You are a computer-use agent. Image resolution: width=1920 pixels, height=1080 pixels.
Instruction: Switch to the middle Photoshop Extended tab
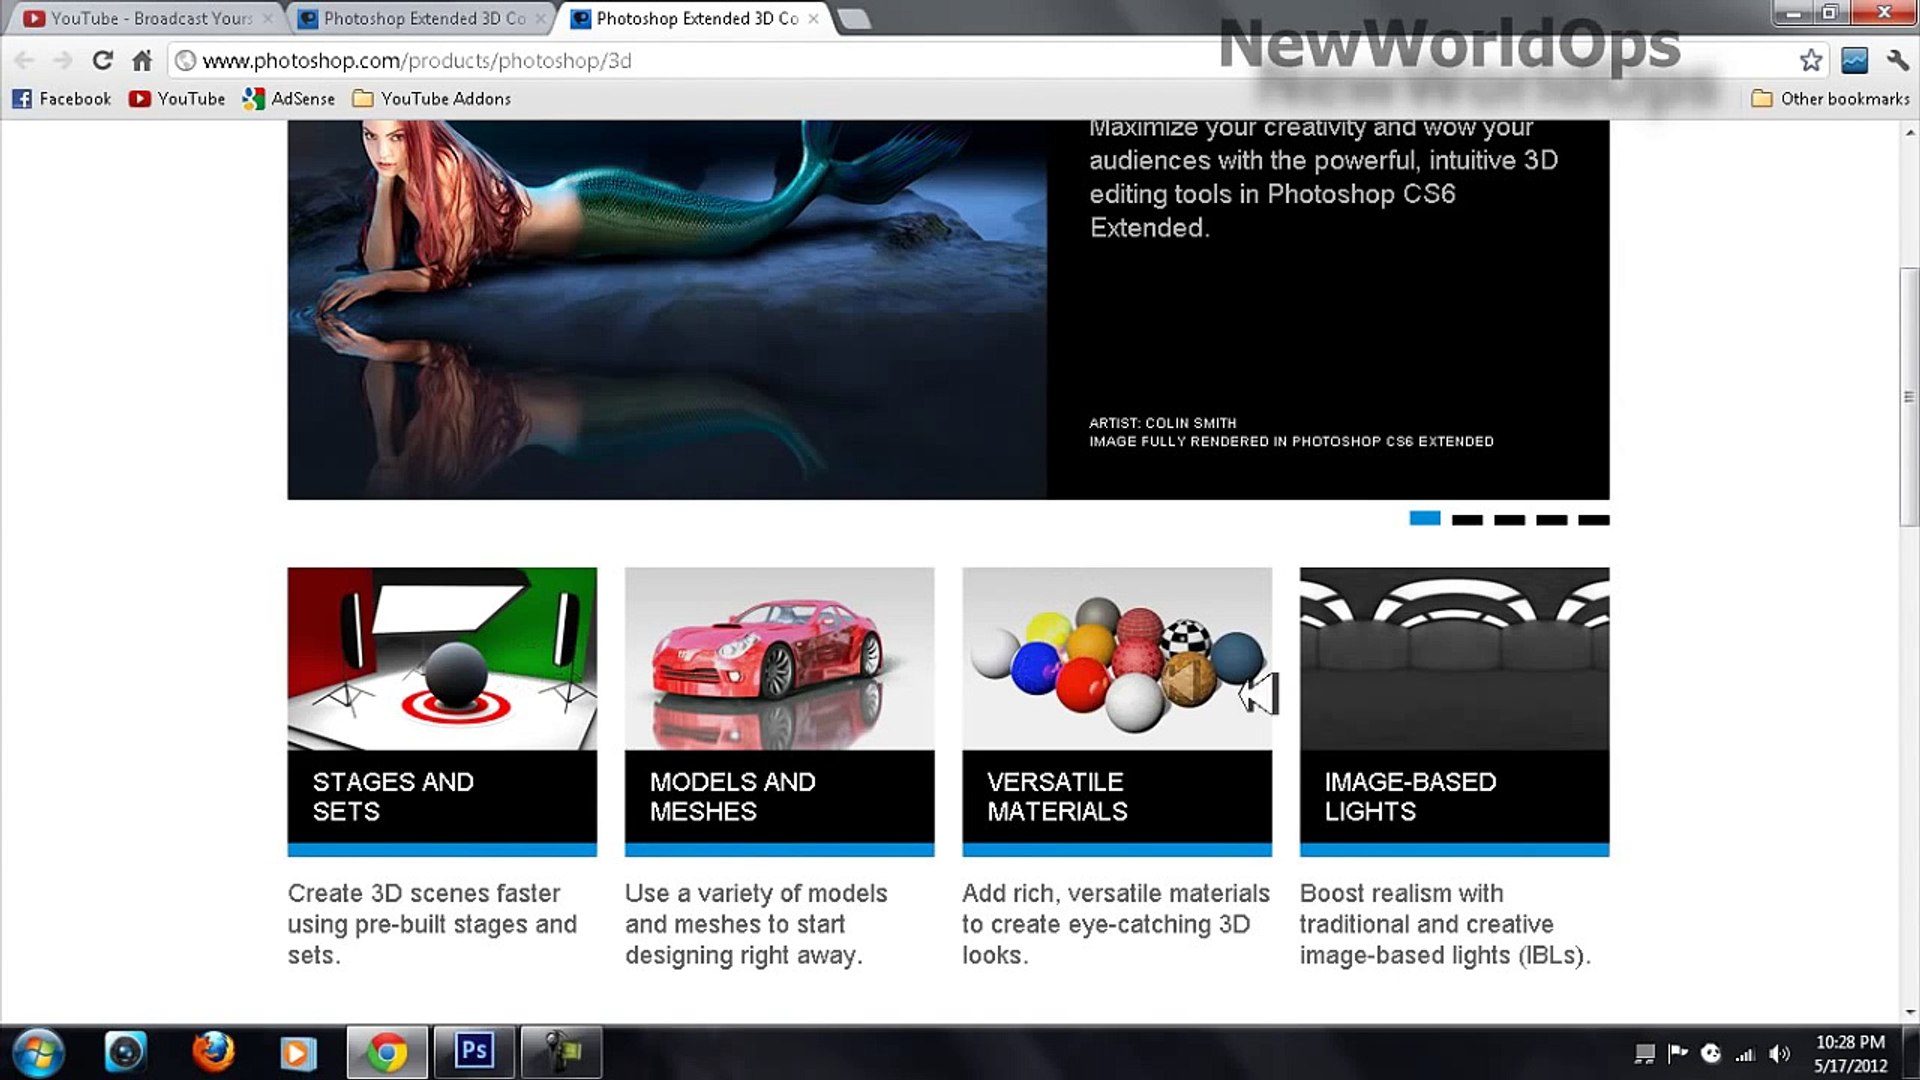point(424,18)
